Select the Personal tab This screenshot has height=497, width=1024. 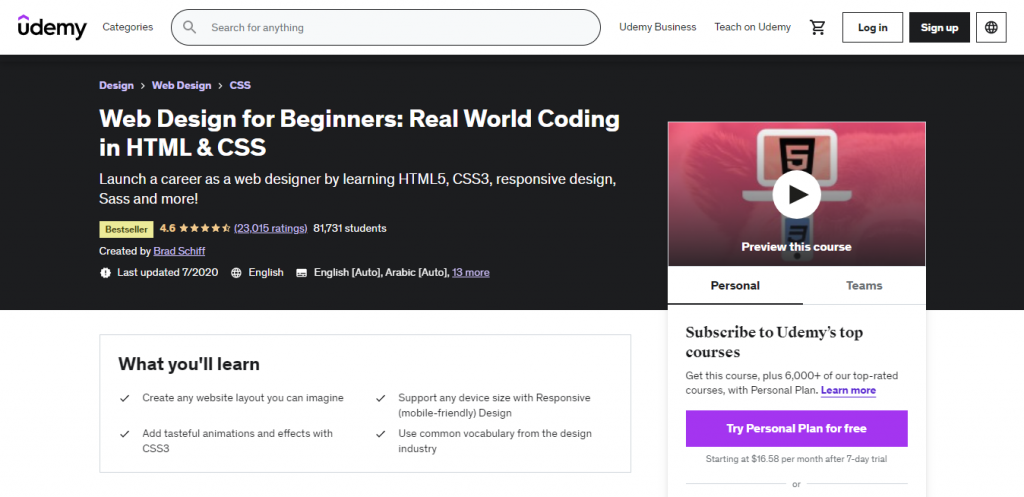pyautogui.click(x=735, y=285)
